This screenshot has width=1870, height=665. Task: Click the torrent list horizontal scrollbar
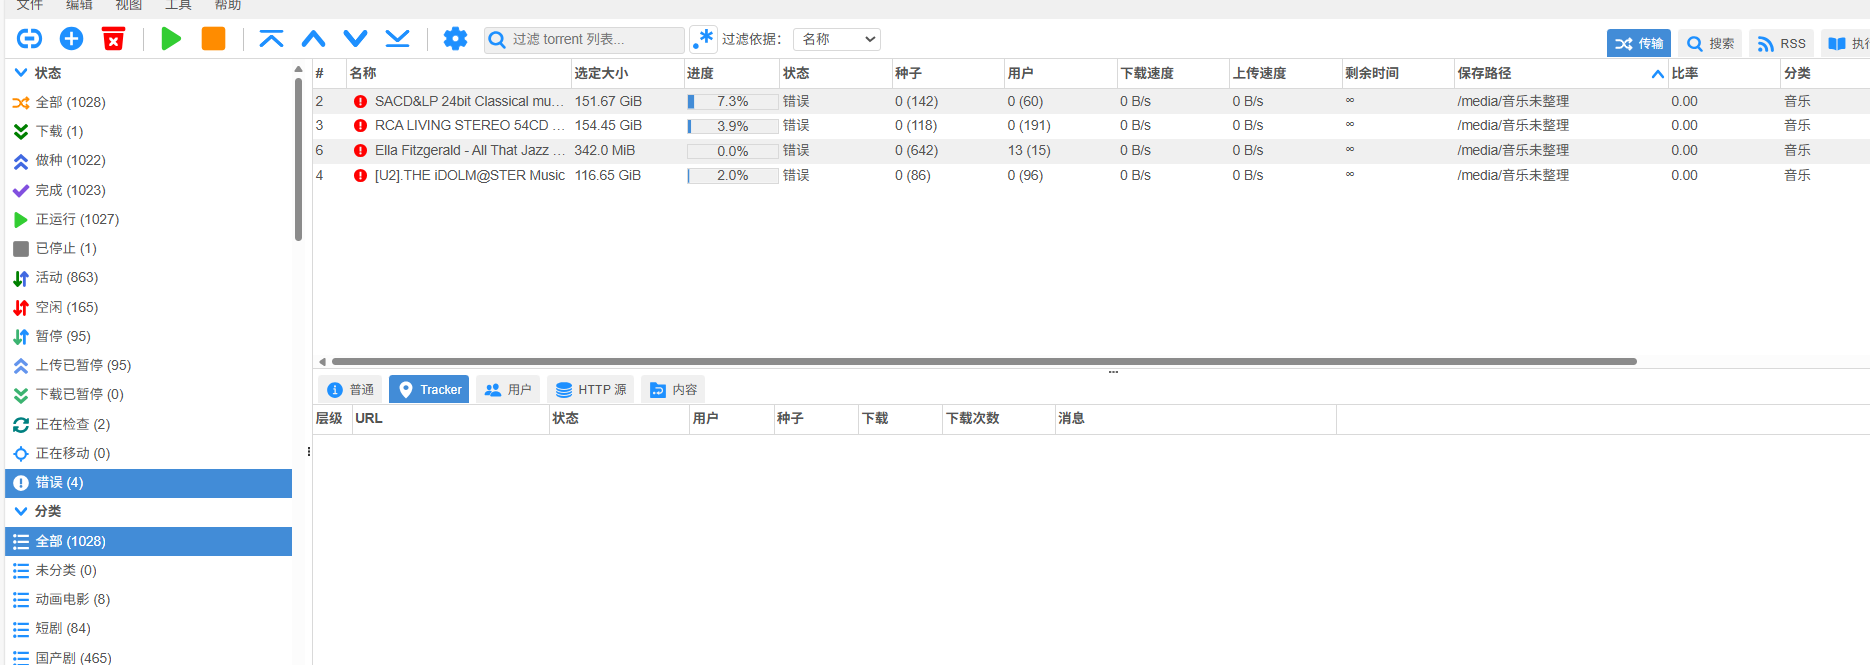(984, 361)
